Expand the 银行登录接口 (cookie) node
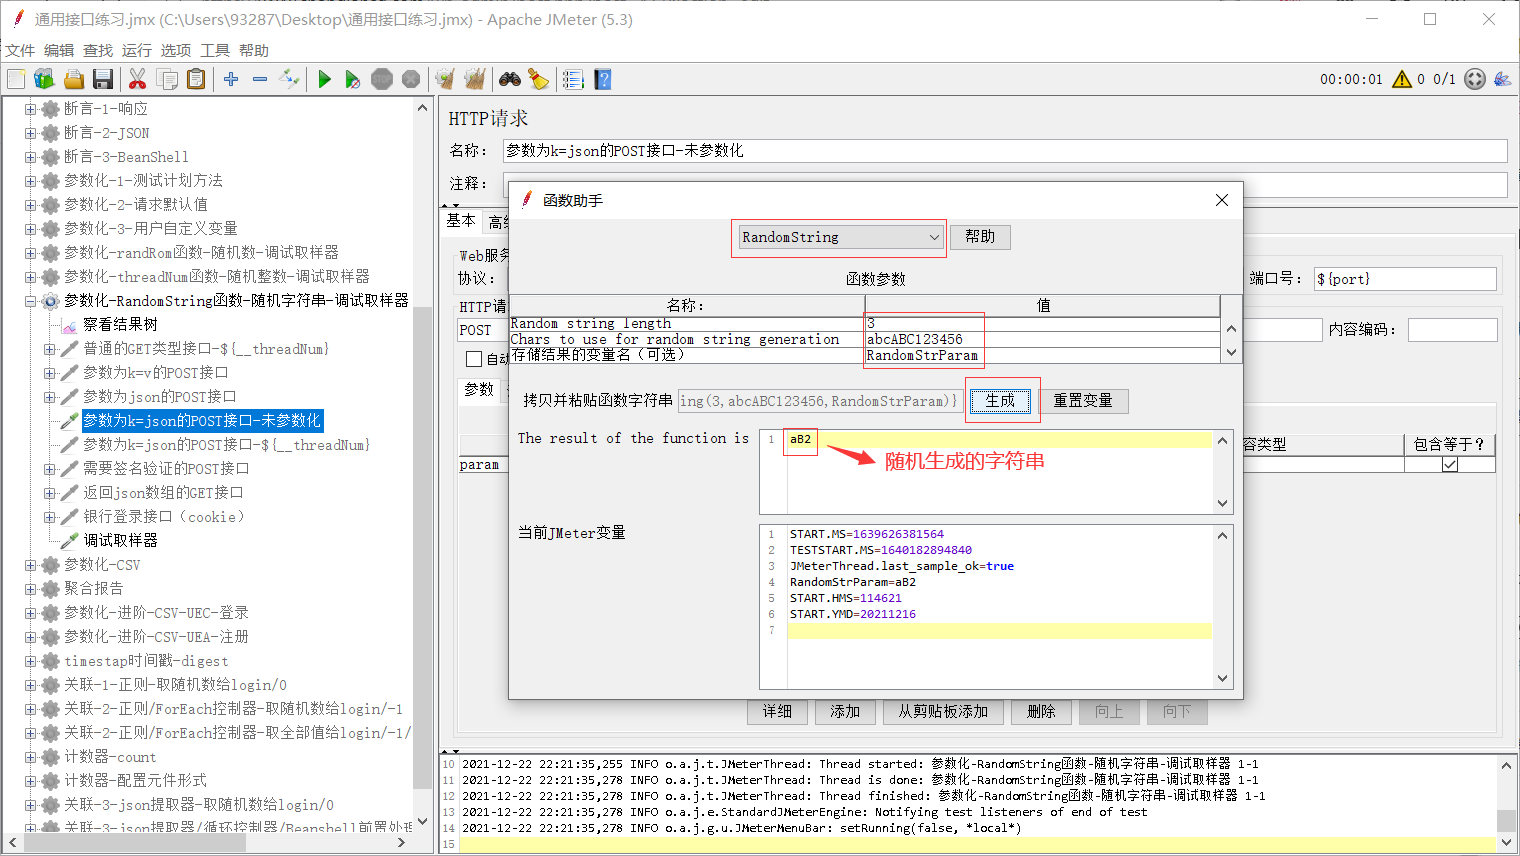The height and width of the screenshot is (856, 1520). pos(49,517)
